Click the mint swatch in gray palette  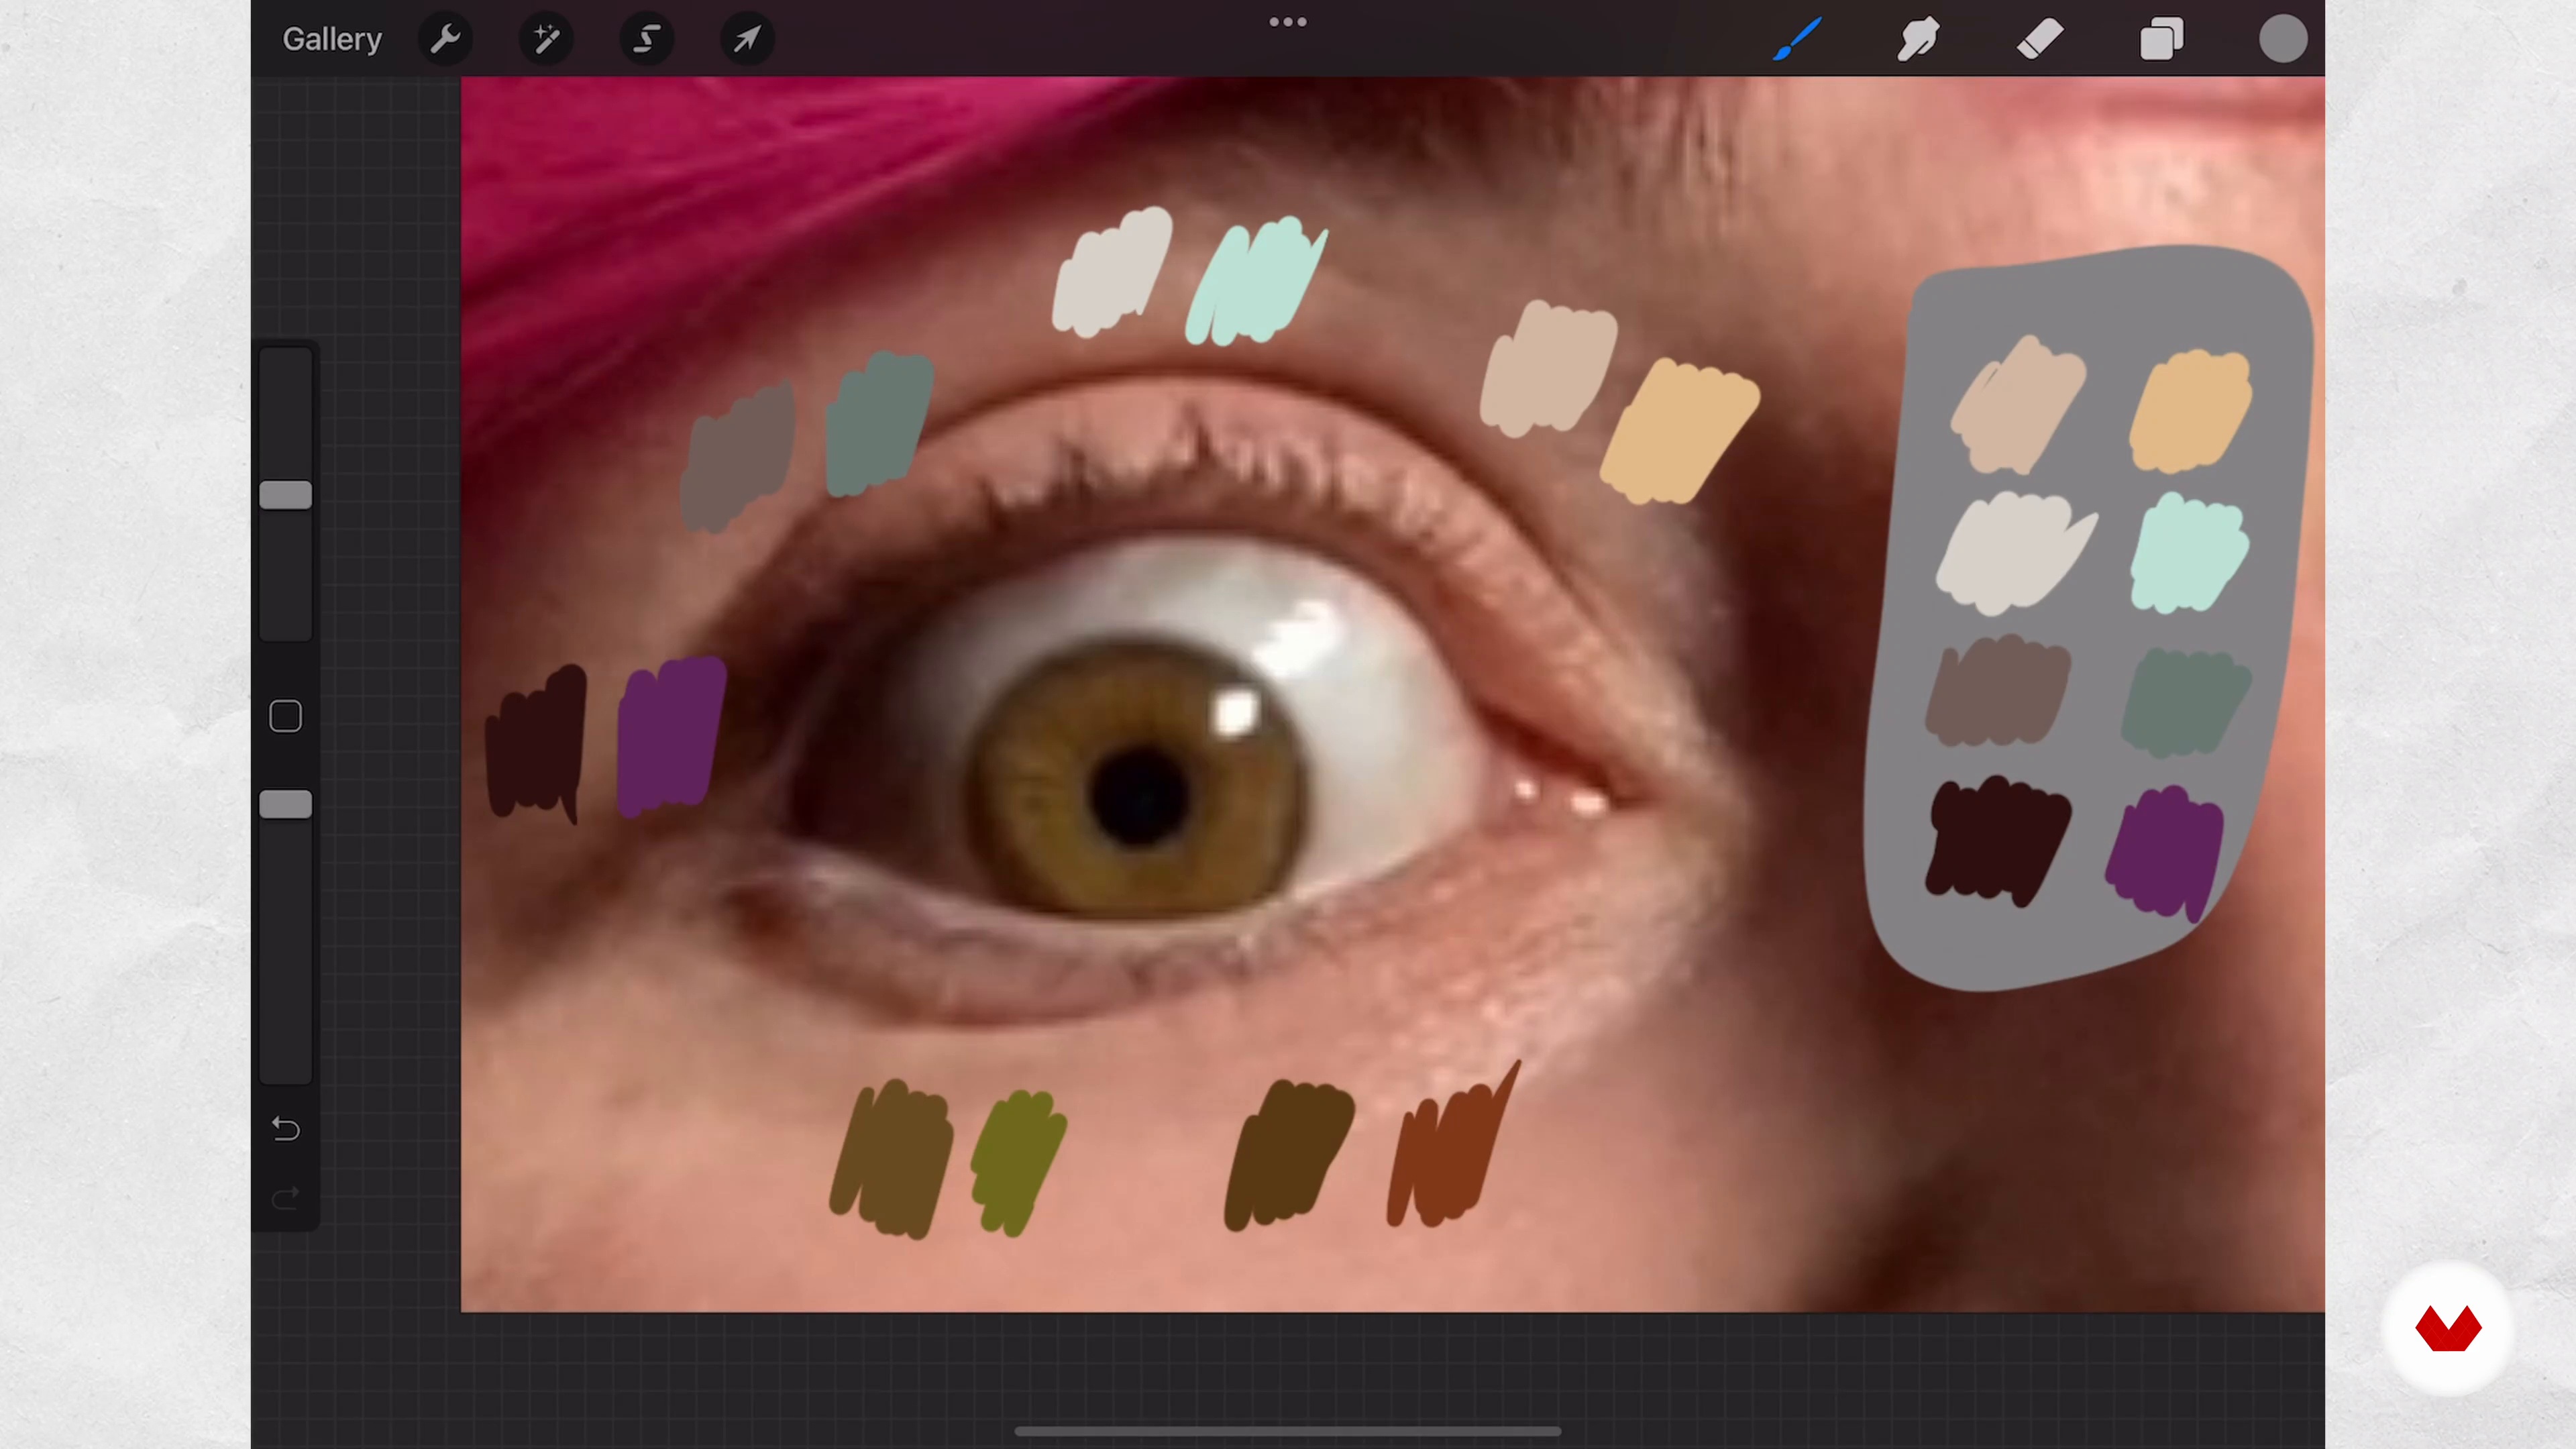click(x=2190, y=552)
